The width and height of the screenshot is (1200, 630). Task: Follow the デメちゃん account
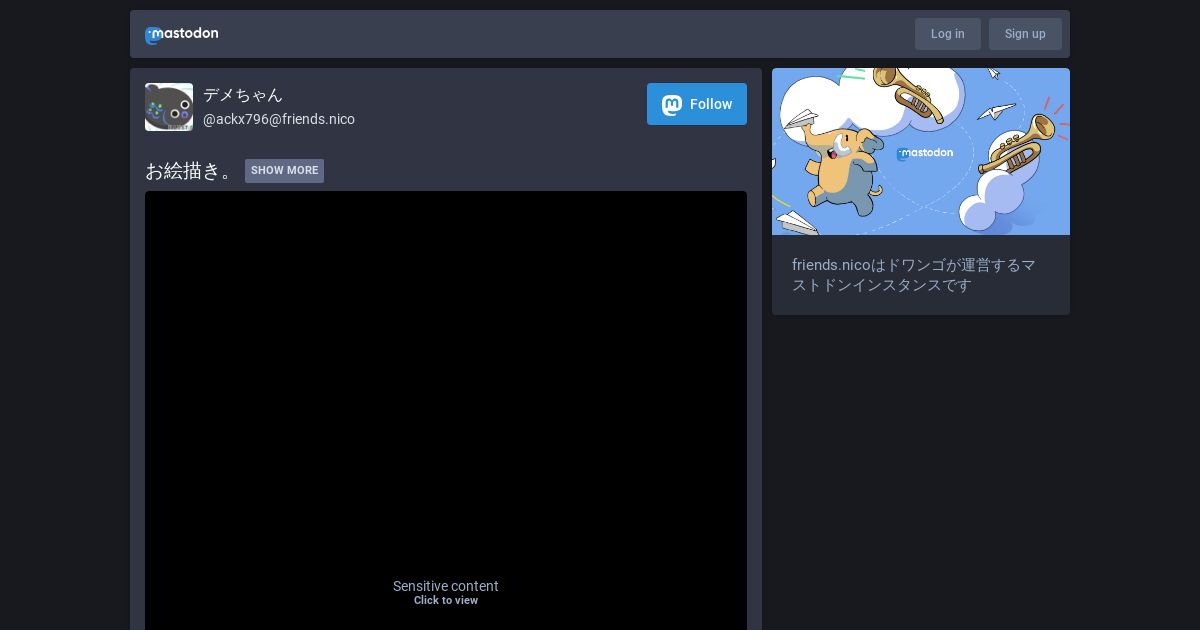(697, 104)
